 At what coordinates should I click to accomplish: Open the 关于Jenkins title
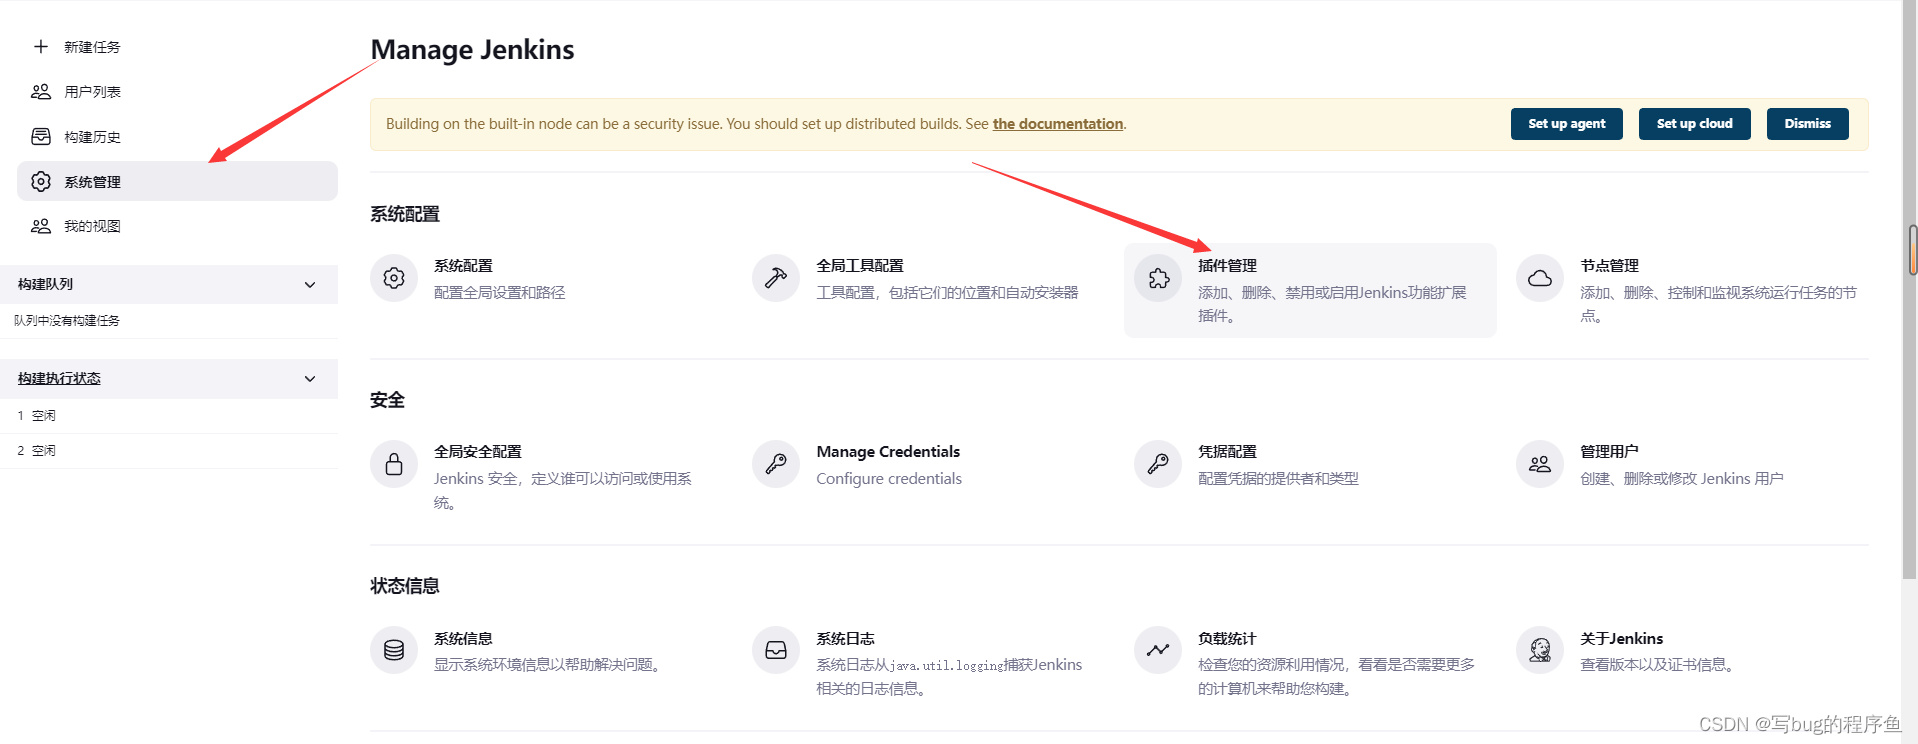pyautogui.click(x=1621, y=638)
